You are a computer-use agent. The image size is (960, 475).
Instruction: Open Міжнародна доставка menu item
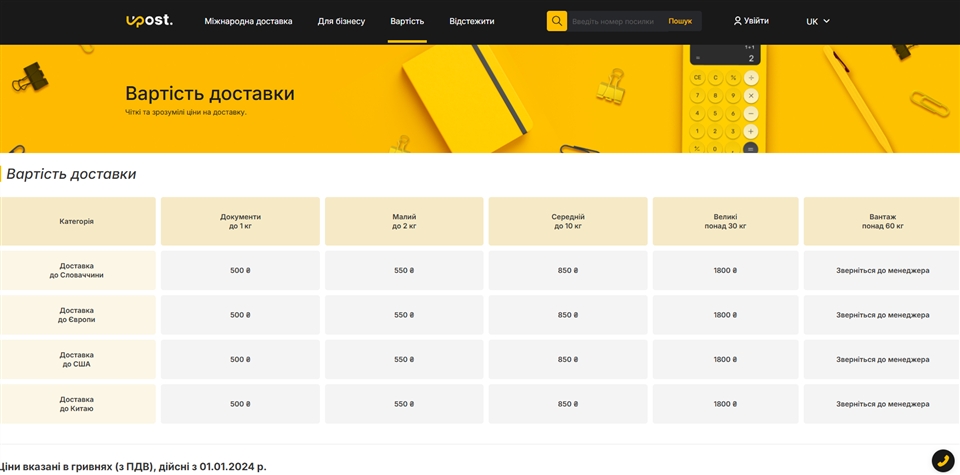[248, 21]
